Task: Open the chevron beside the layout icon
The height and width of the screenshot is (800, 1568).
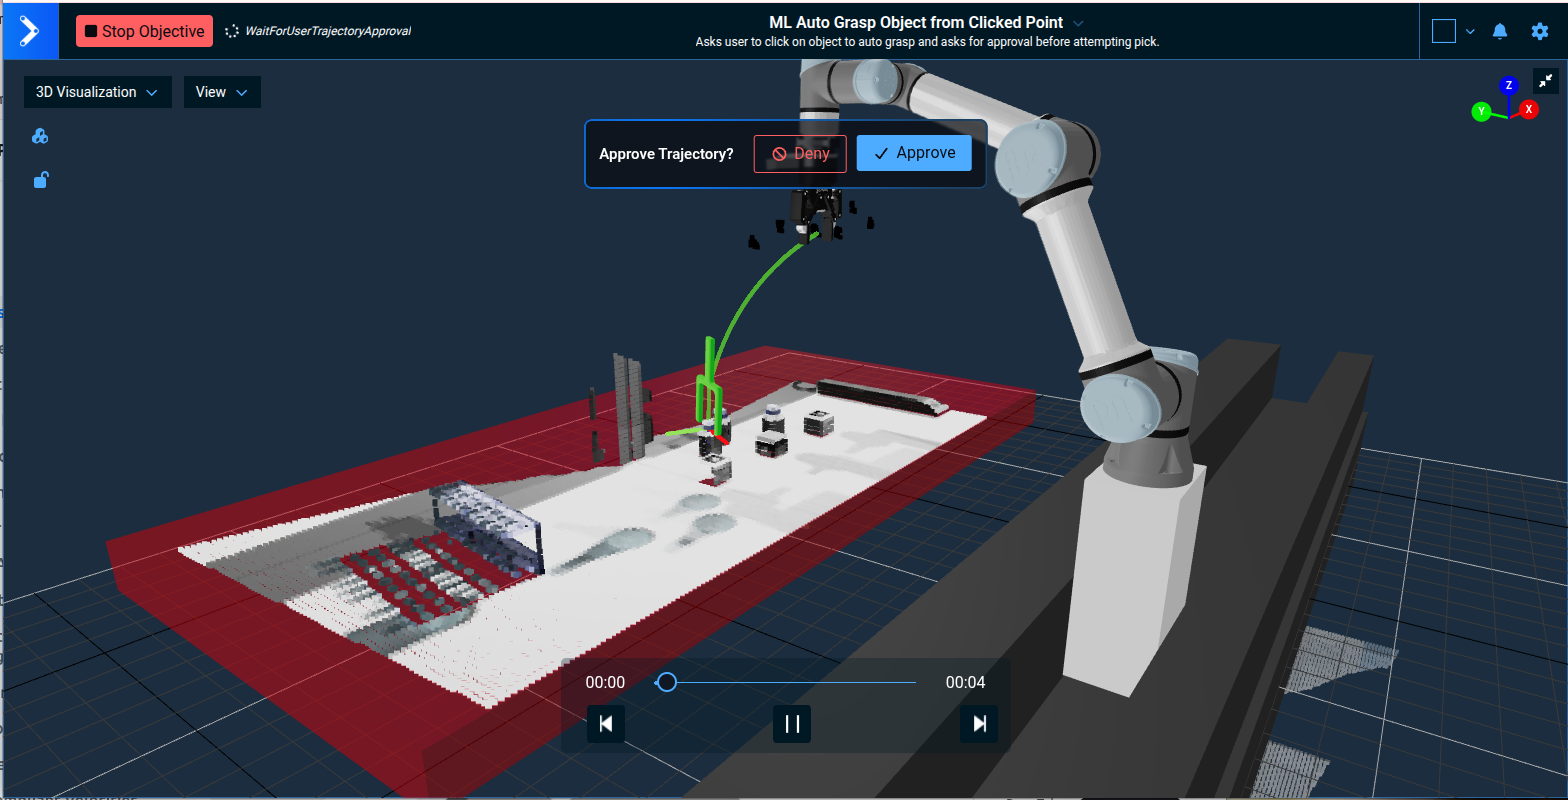Action: point(1470,31)
